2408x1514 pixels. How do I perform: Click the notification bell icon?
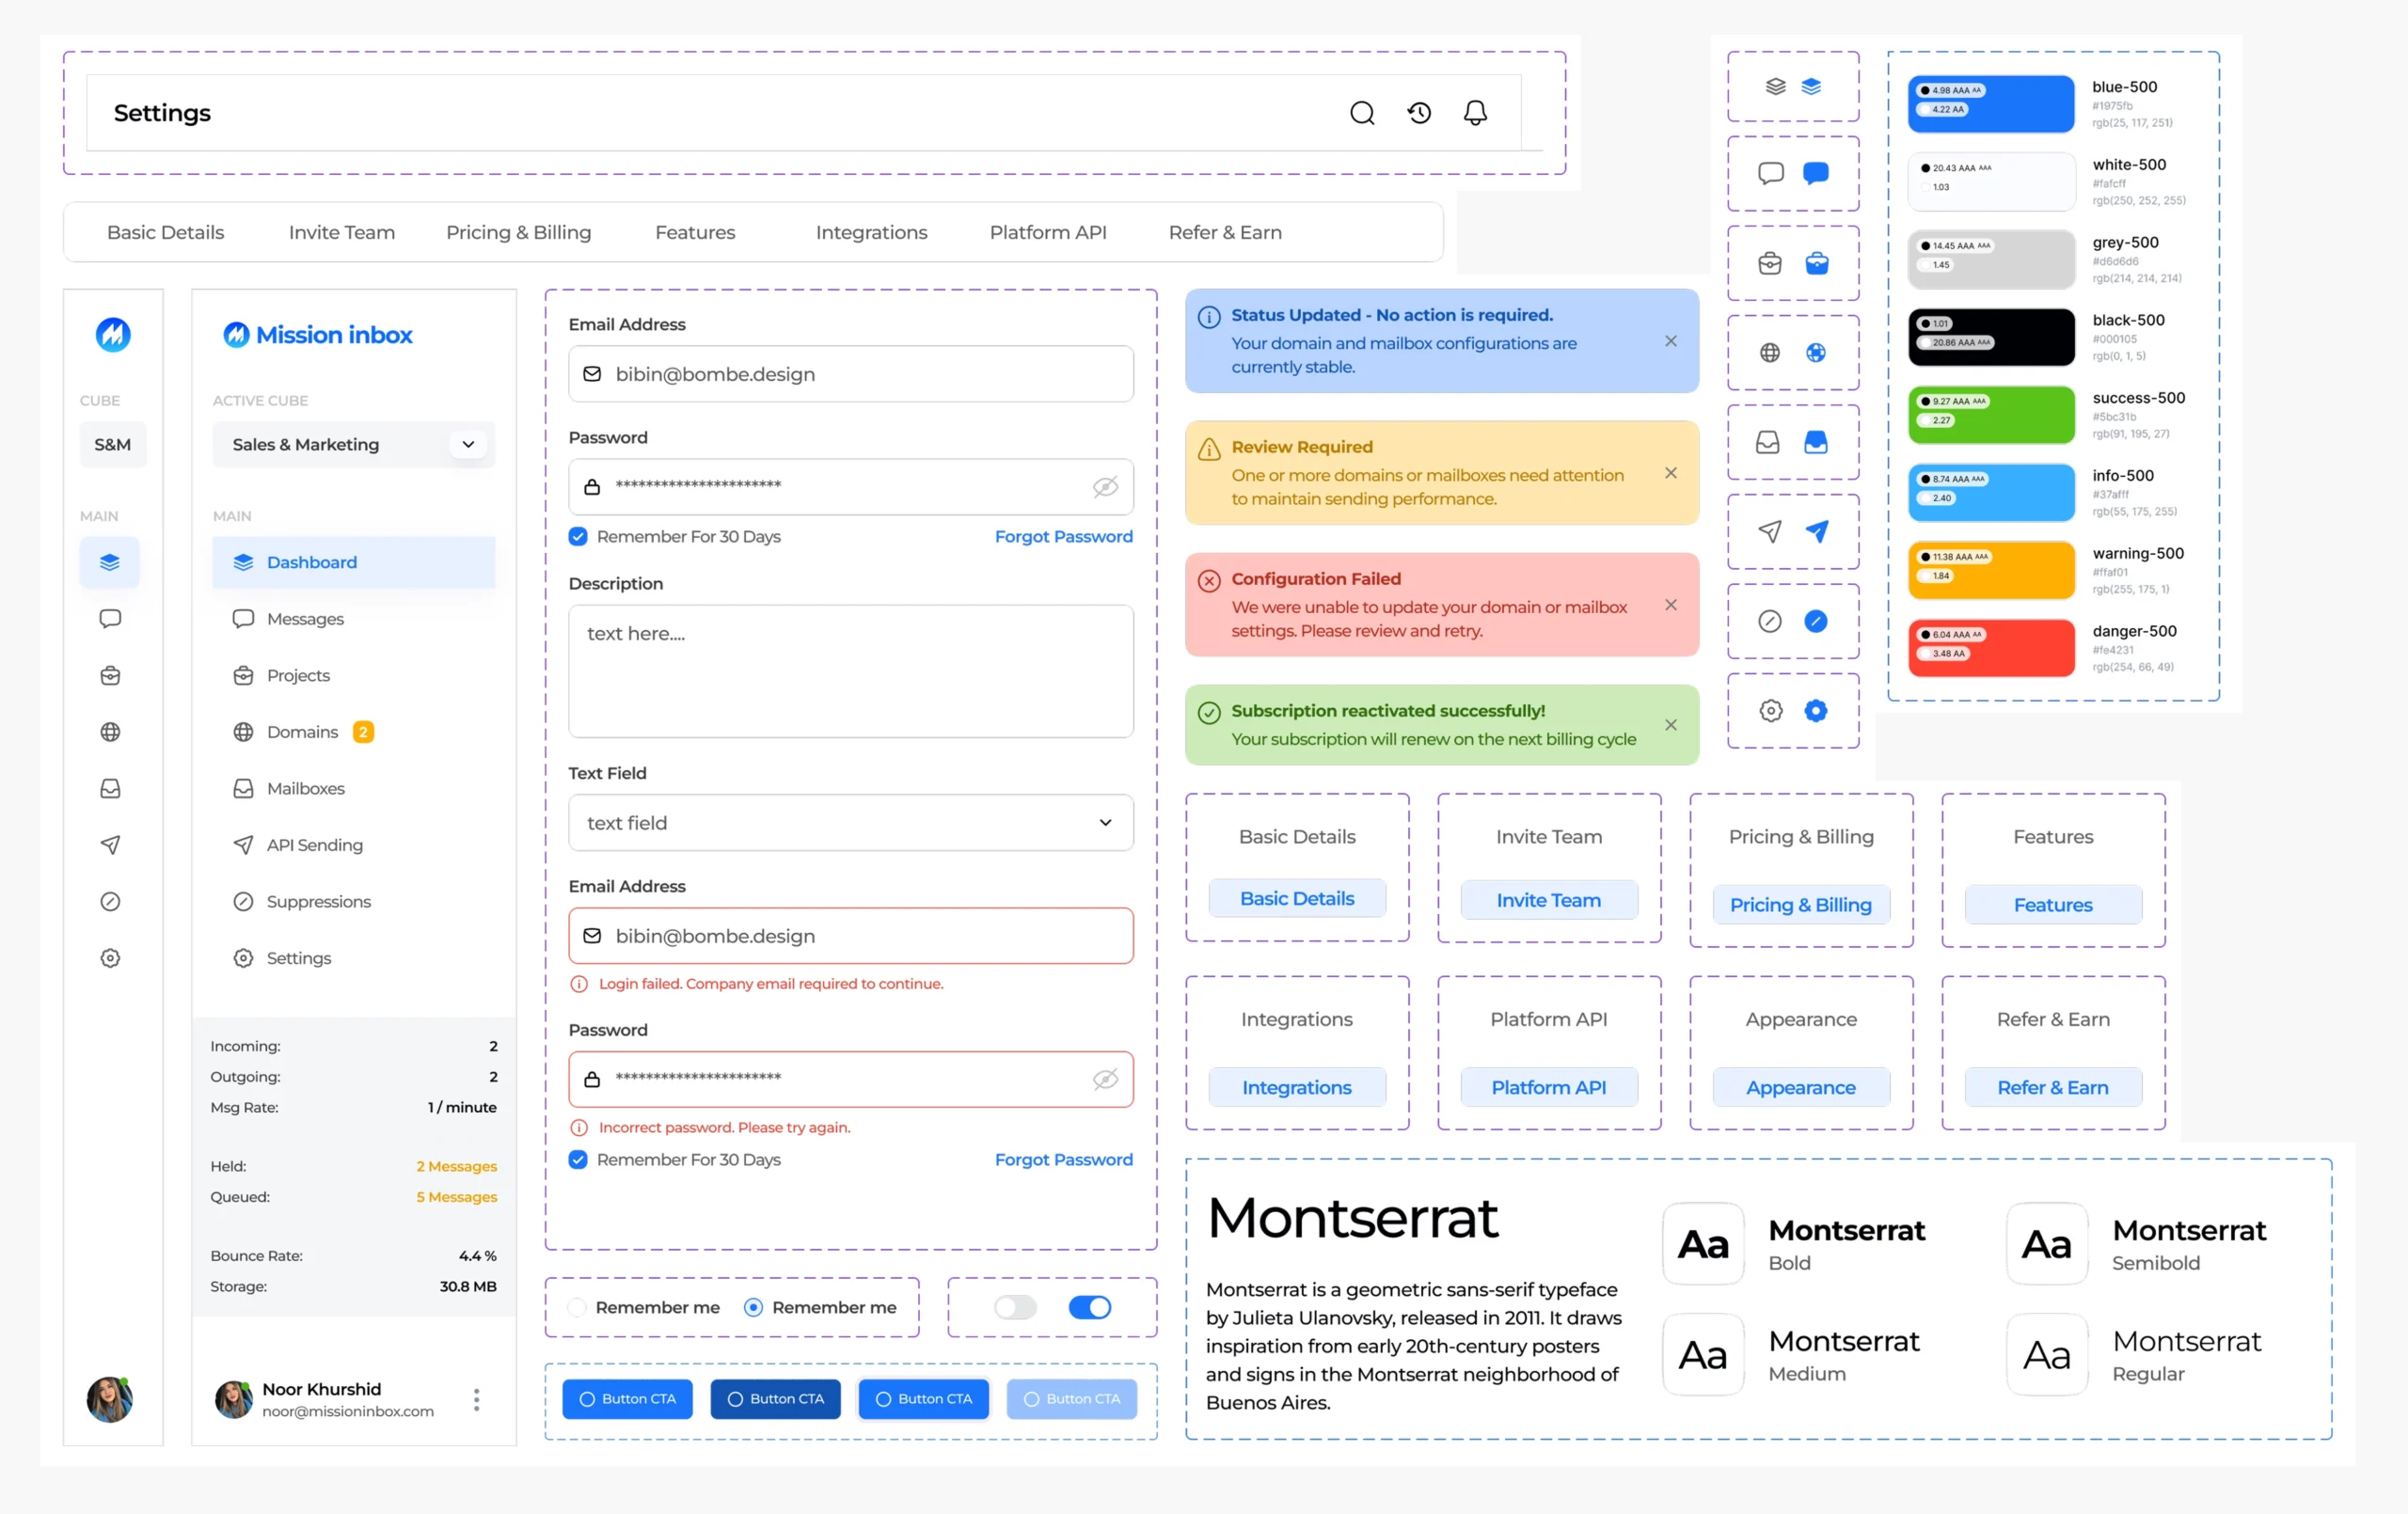click(1475, 113)
